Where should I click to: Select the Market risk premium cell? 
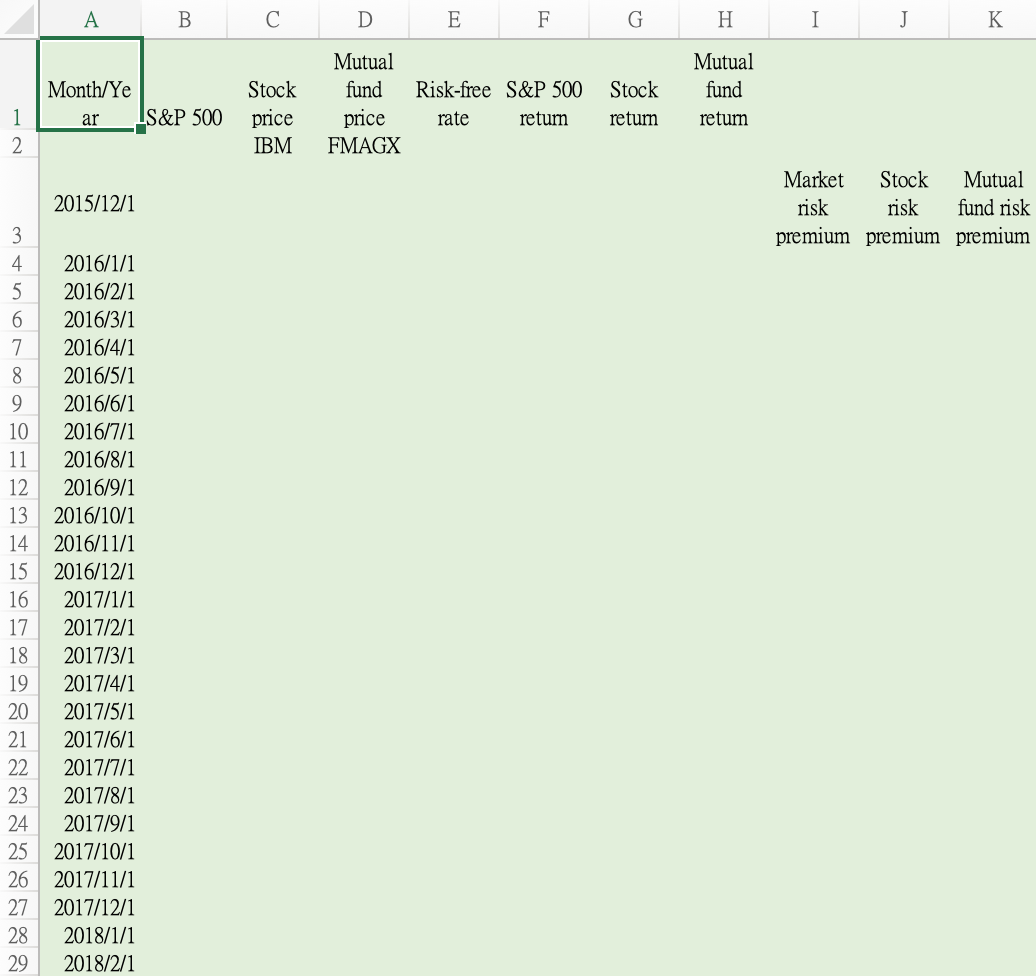tap(813, 208)
